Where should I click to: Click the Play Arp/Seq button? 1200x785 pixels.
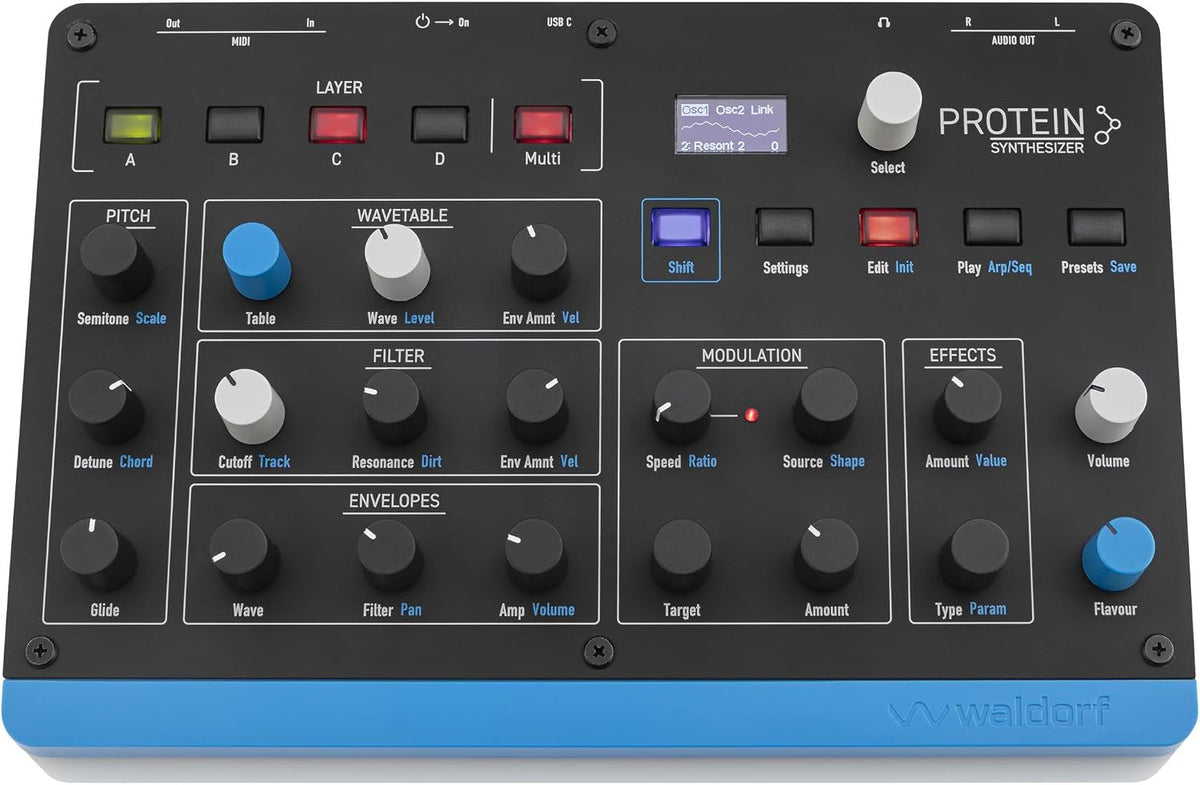pyautogui.click(x=992, y=227)
